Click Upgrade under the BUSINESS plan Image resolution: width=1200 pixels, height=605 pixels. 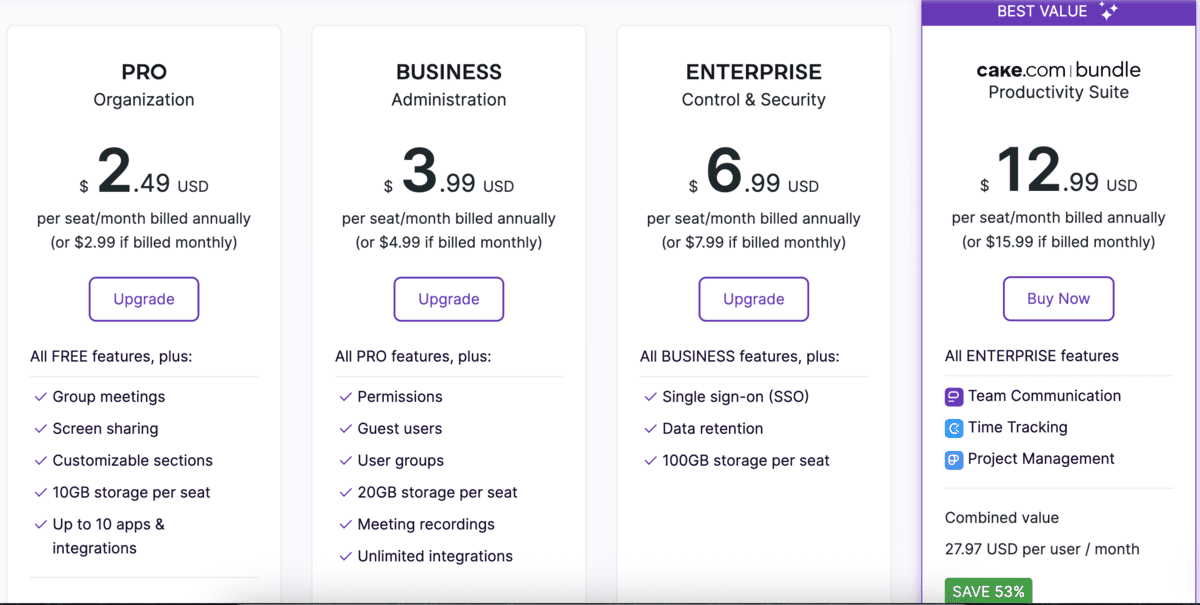coord(448,299)
